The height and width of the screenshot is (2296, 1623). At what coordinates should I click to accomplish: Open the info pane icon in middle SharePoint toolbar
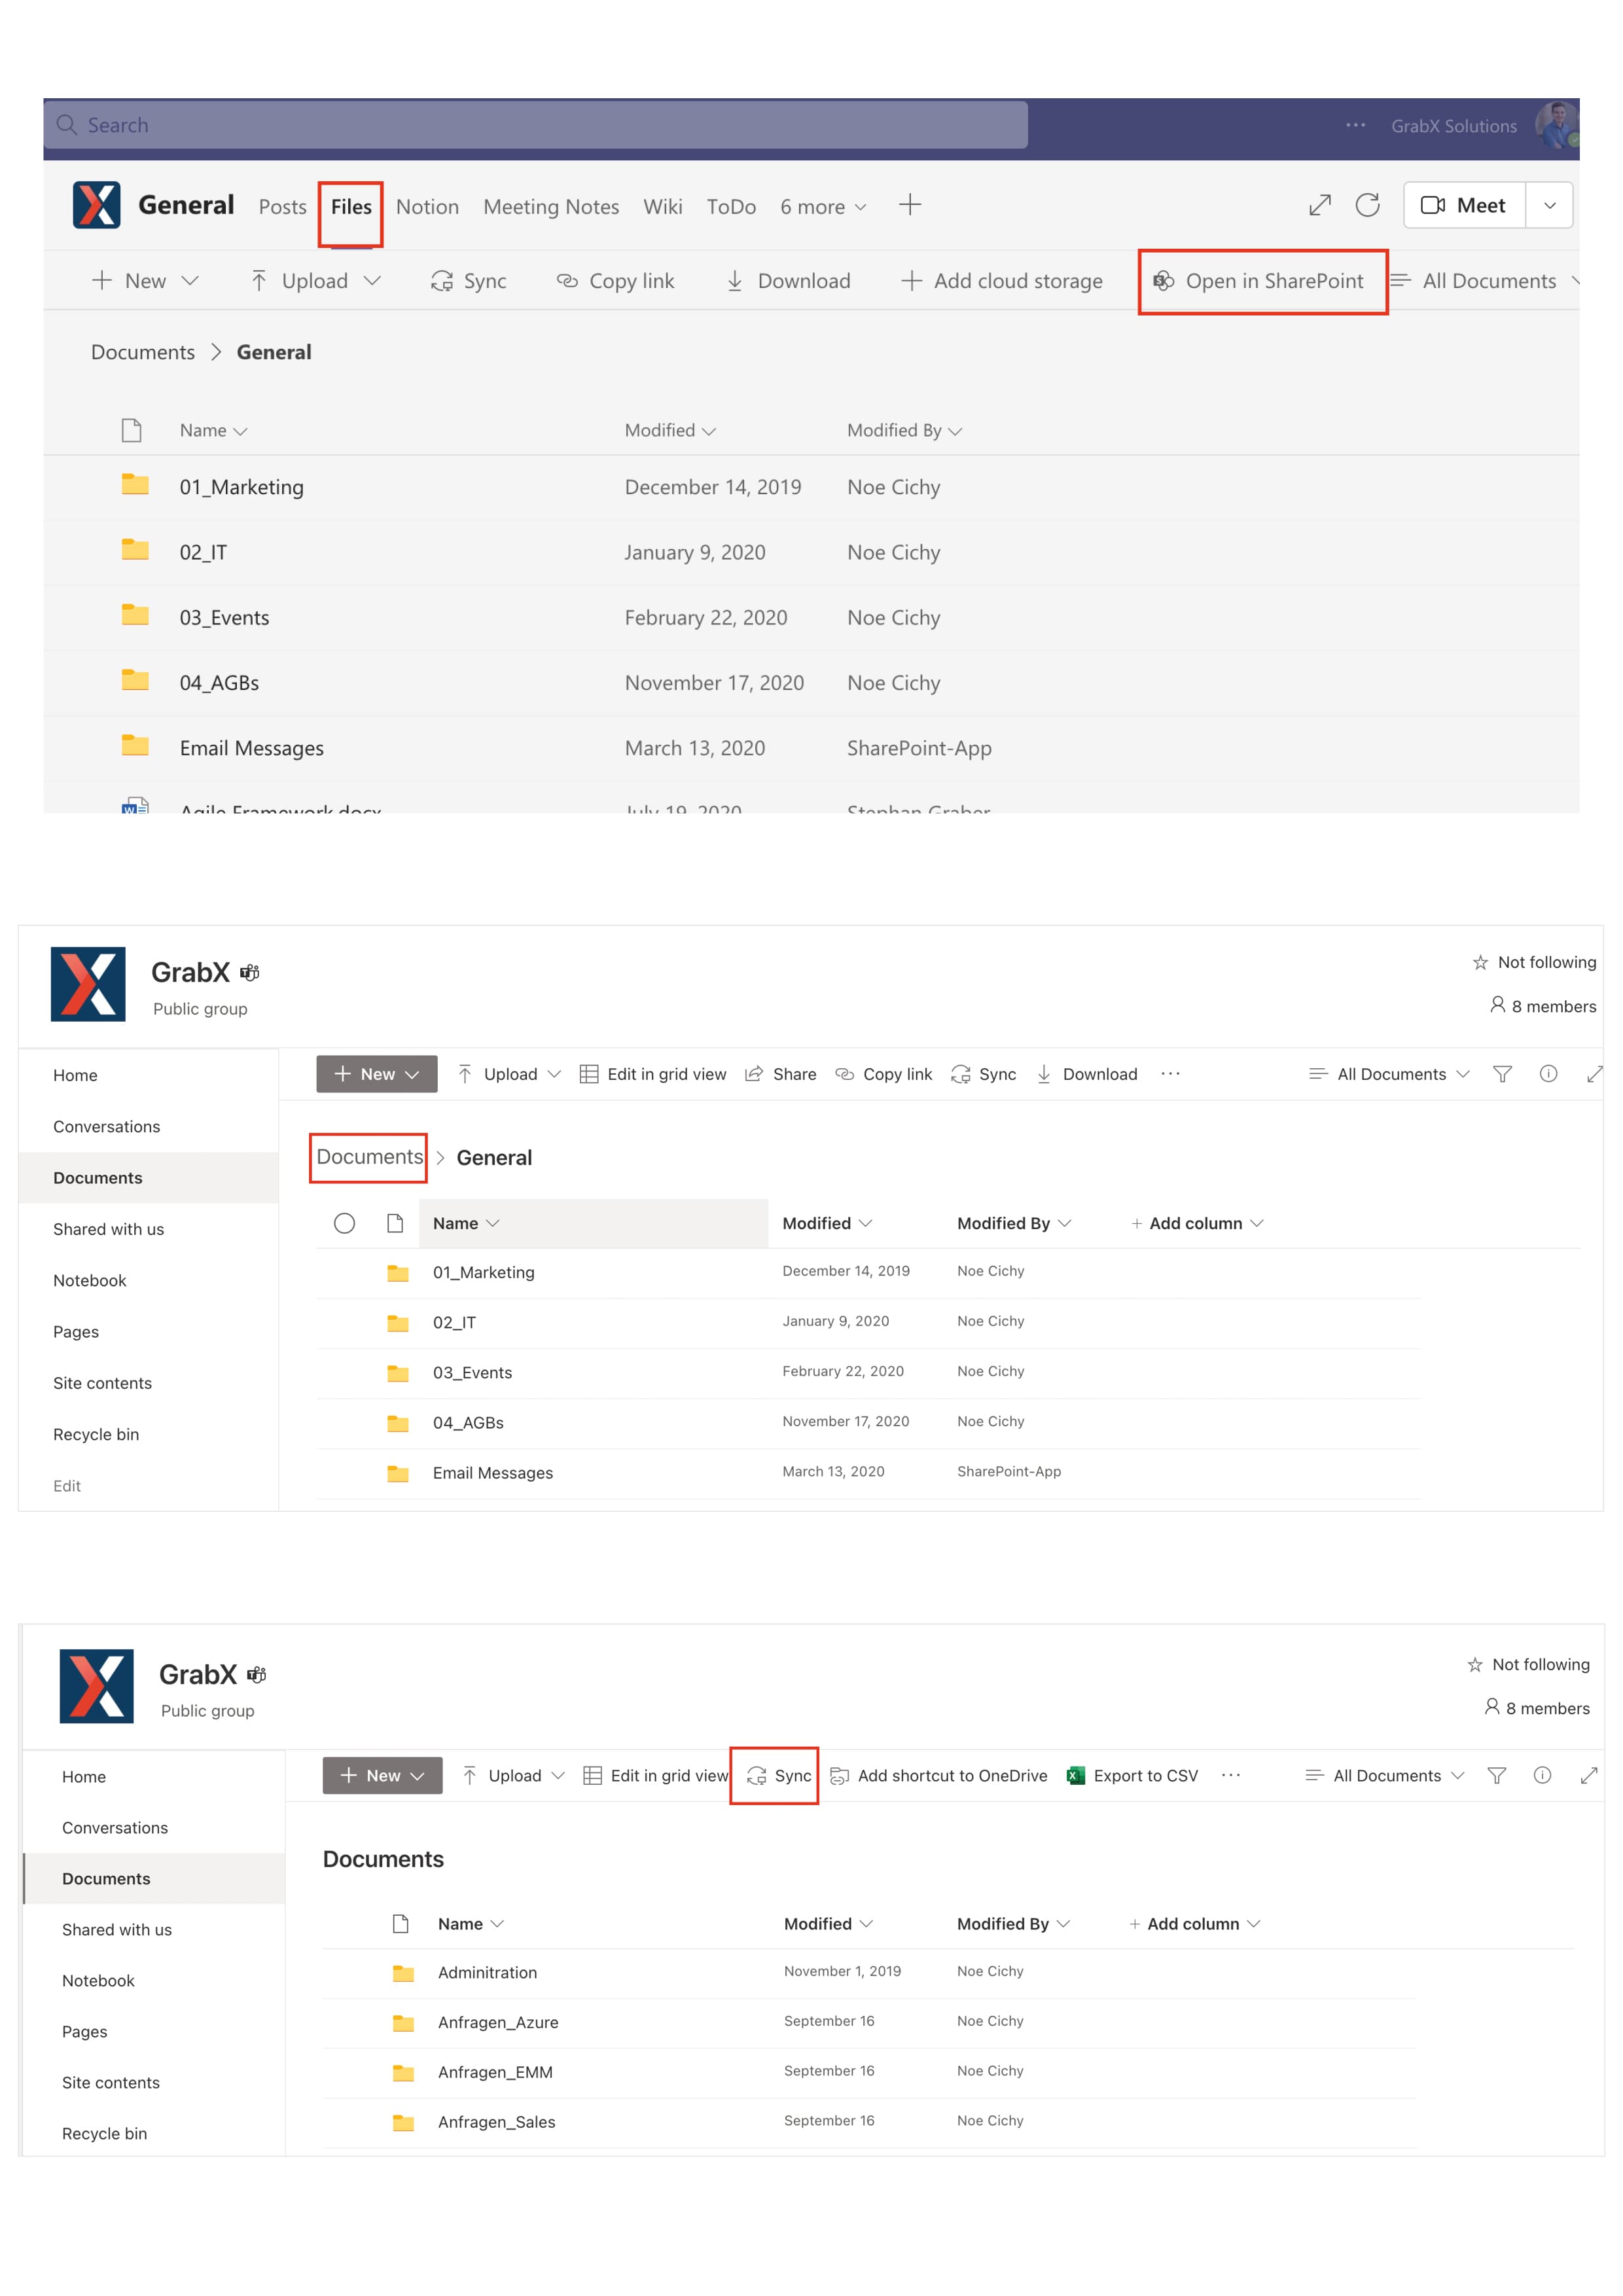1547,1074
